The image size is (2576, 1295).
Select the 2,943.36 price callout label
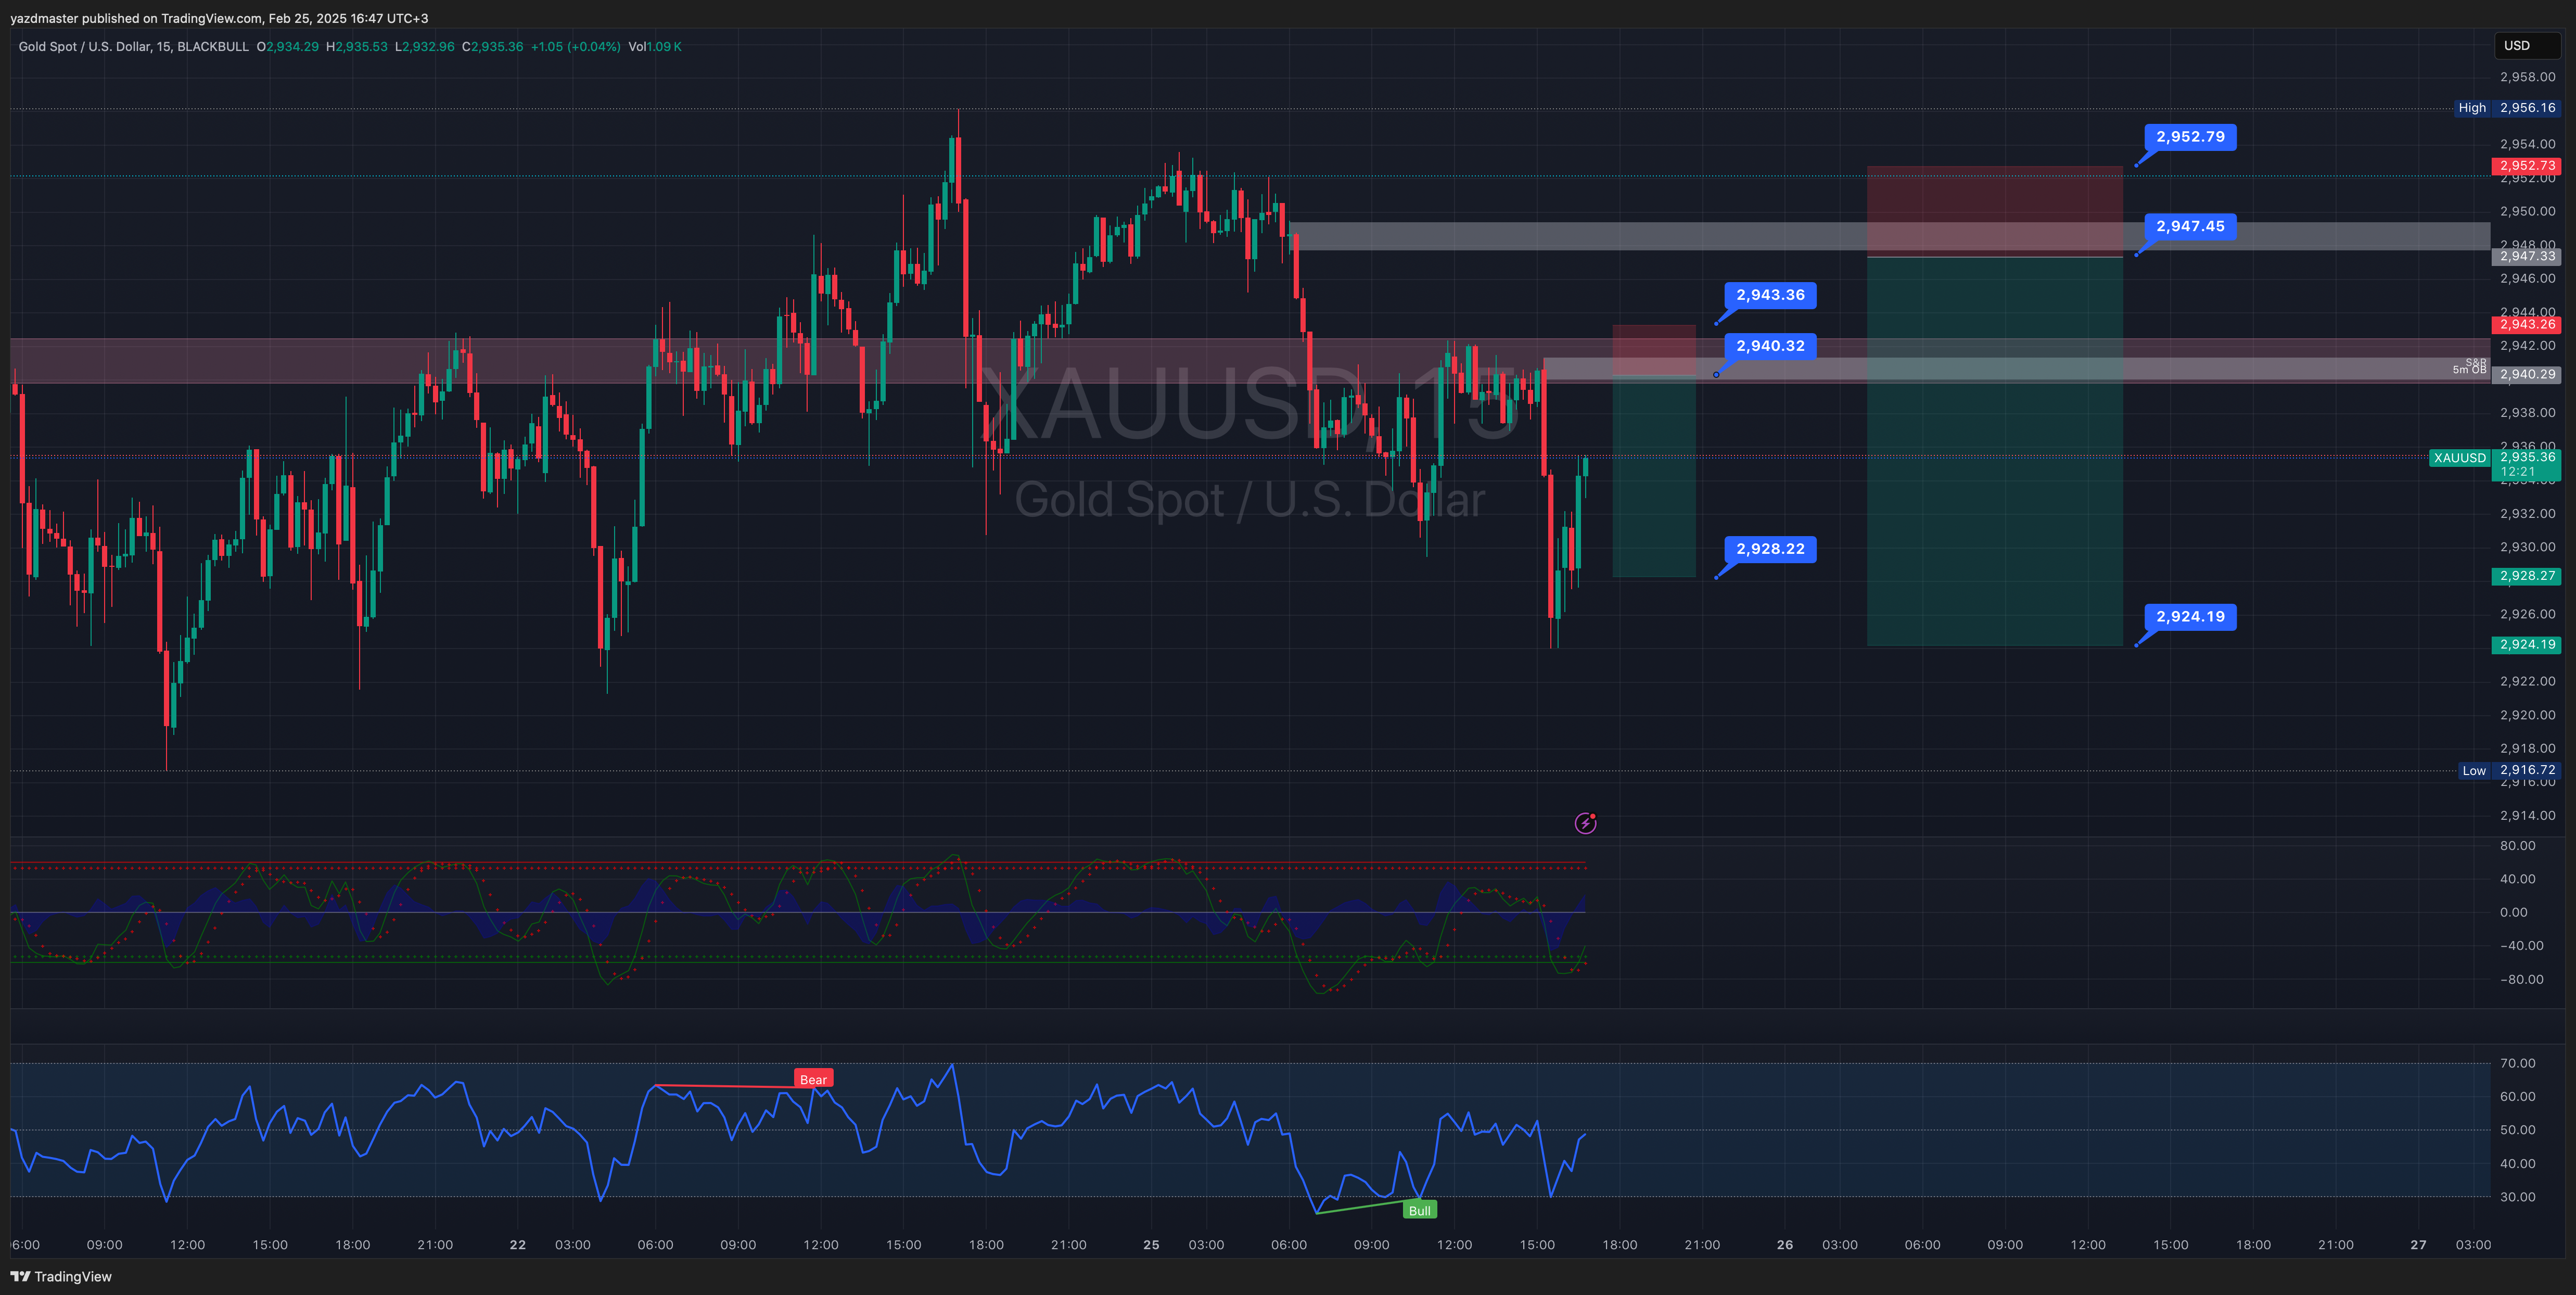(x=1770, y=295)
